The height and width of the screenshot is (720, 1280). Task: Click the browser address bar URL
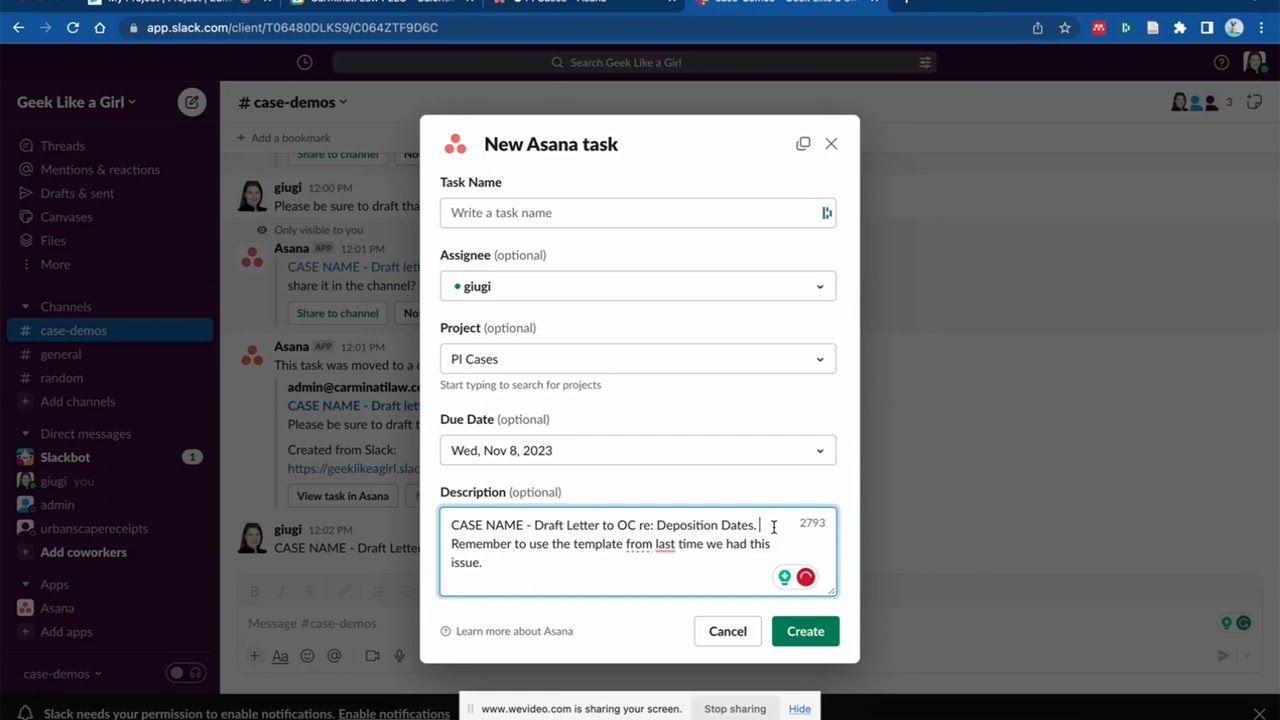pyautogui.click(x=292, y=28)
